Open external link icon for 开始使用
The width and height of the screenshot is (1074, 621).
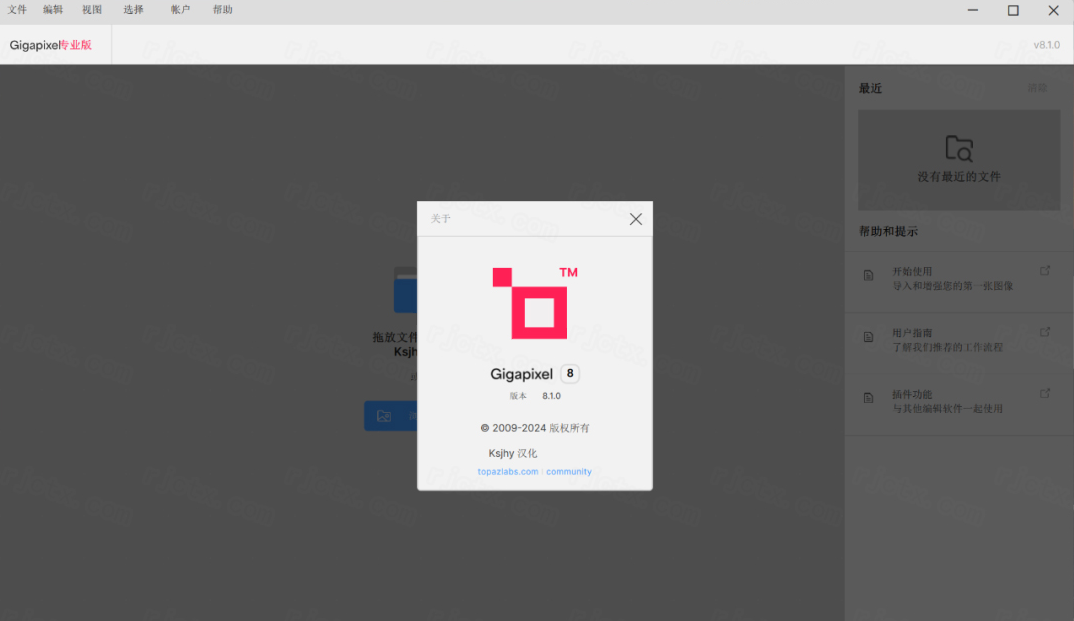(1045, 271)
